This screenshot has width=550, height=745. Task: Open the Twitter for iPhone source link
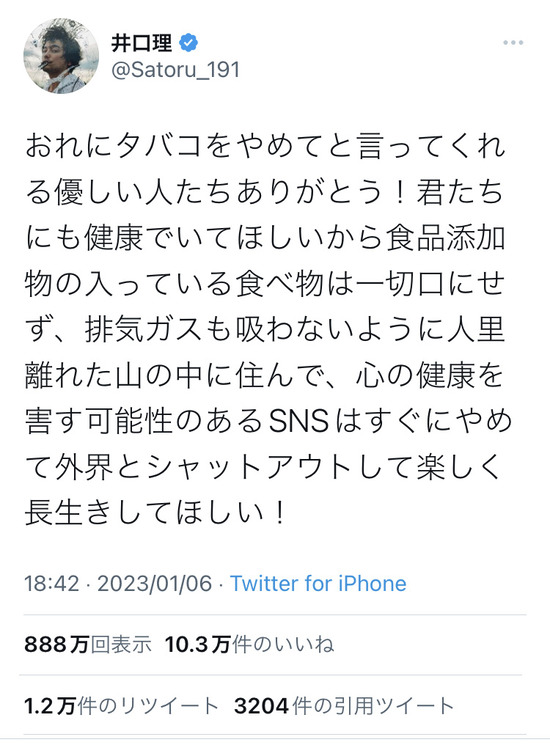[318, 583]
